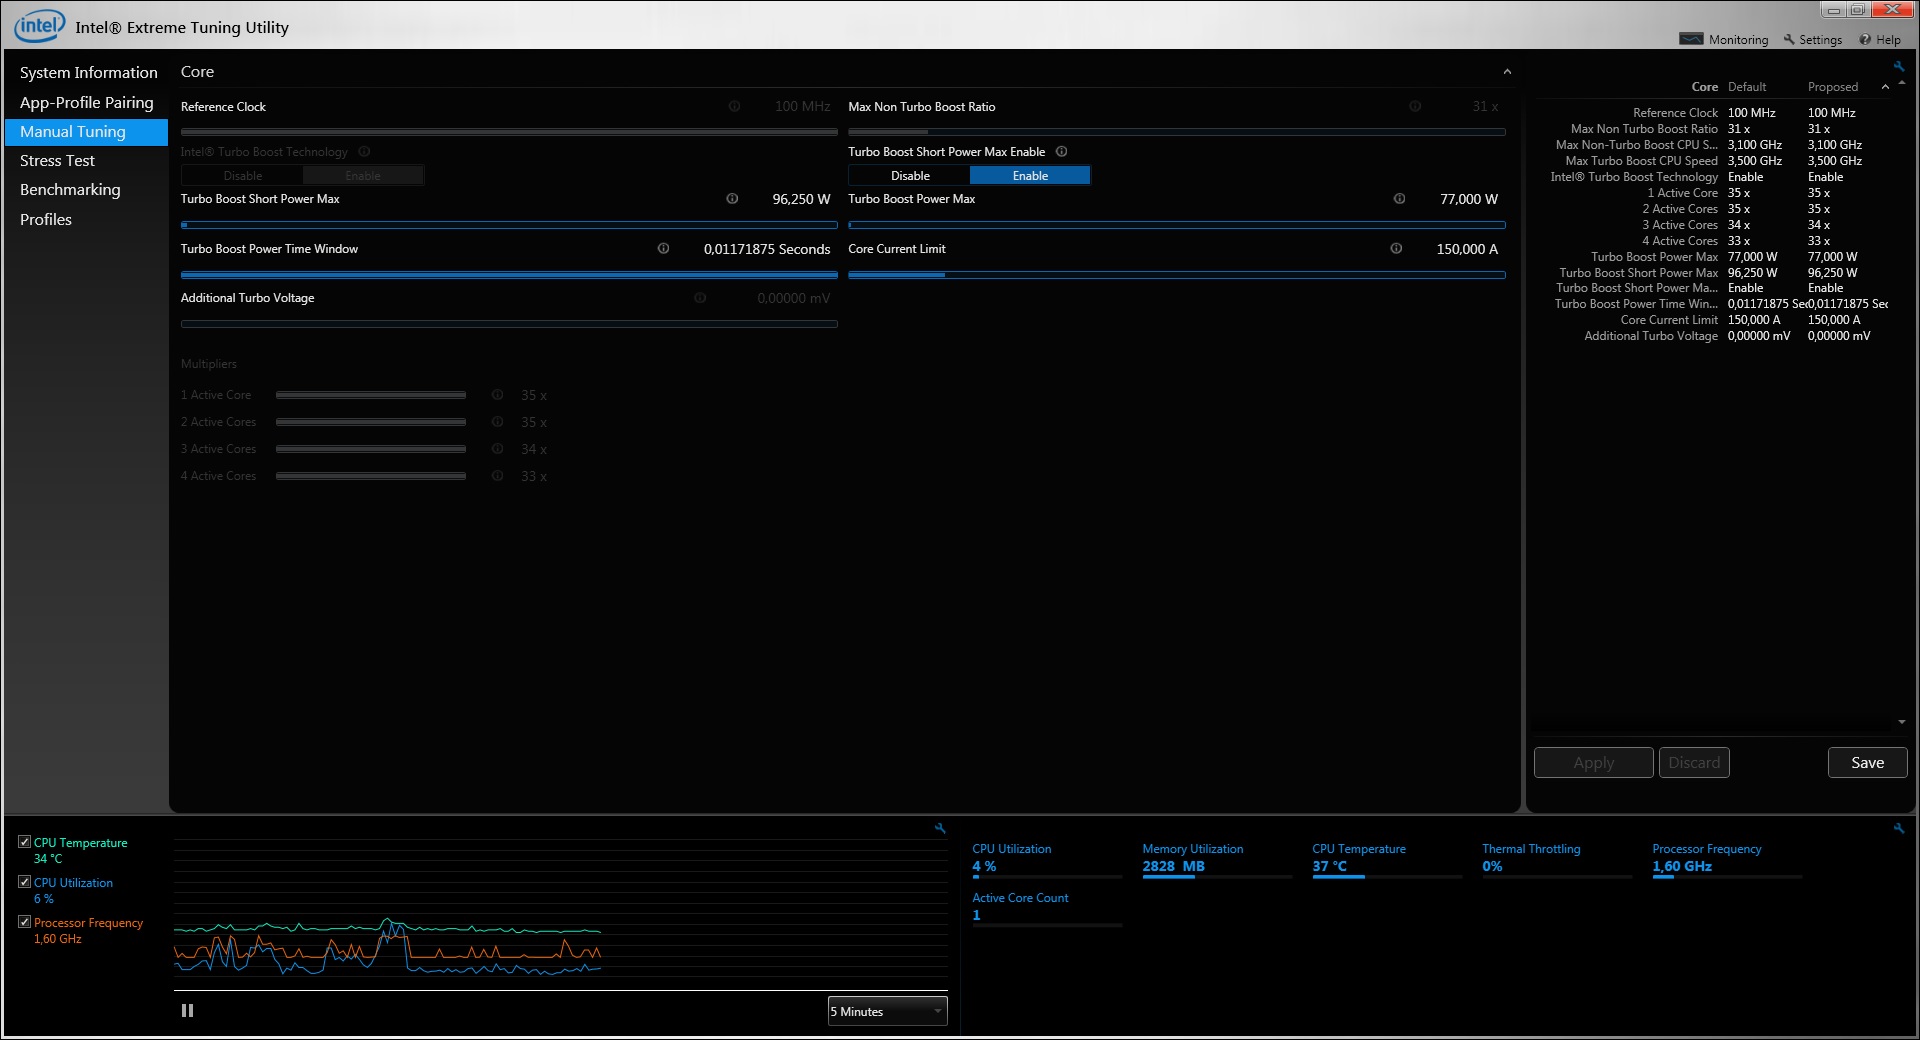Image resolution: width=1922 pixels, height=1040 pixels.
Task: Click info icon for Turbo Boost Short Power Max Enable
Action: tap(1062, 152)
